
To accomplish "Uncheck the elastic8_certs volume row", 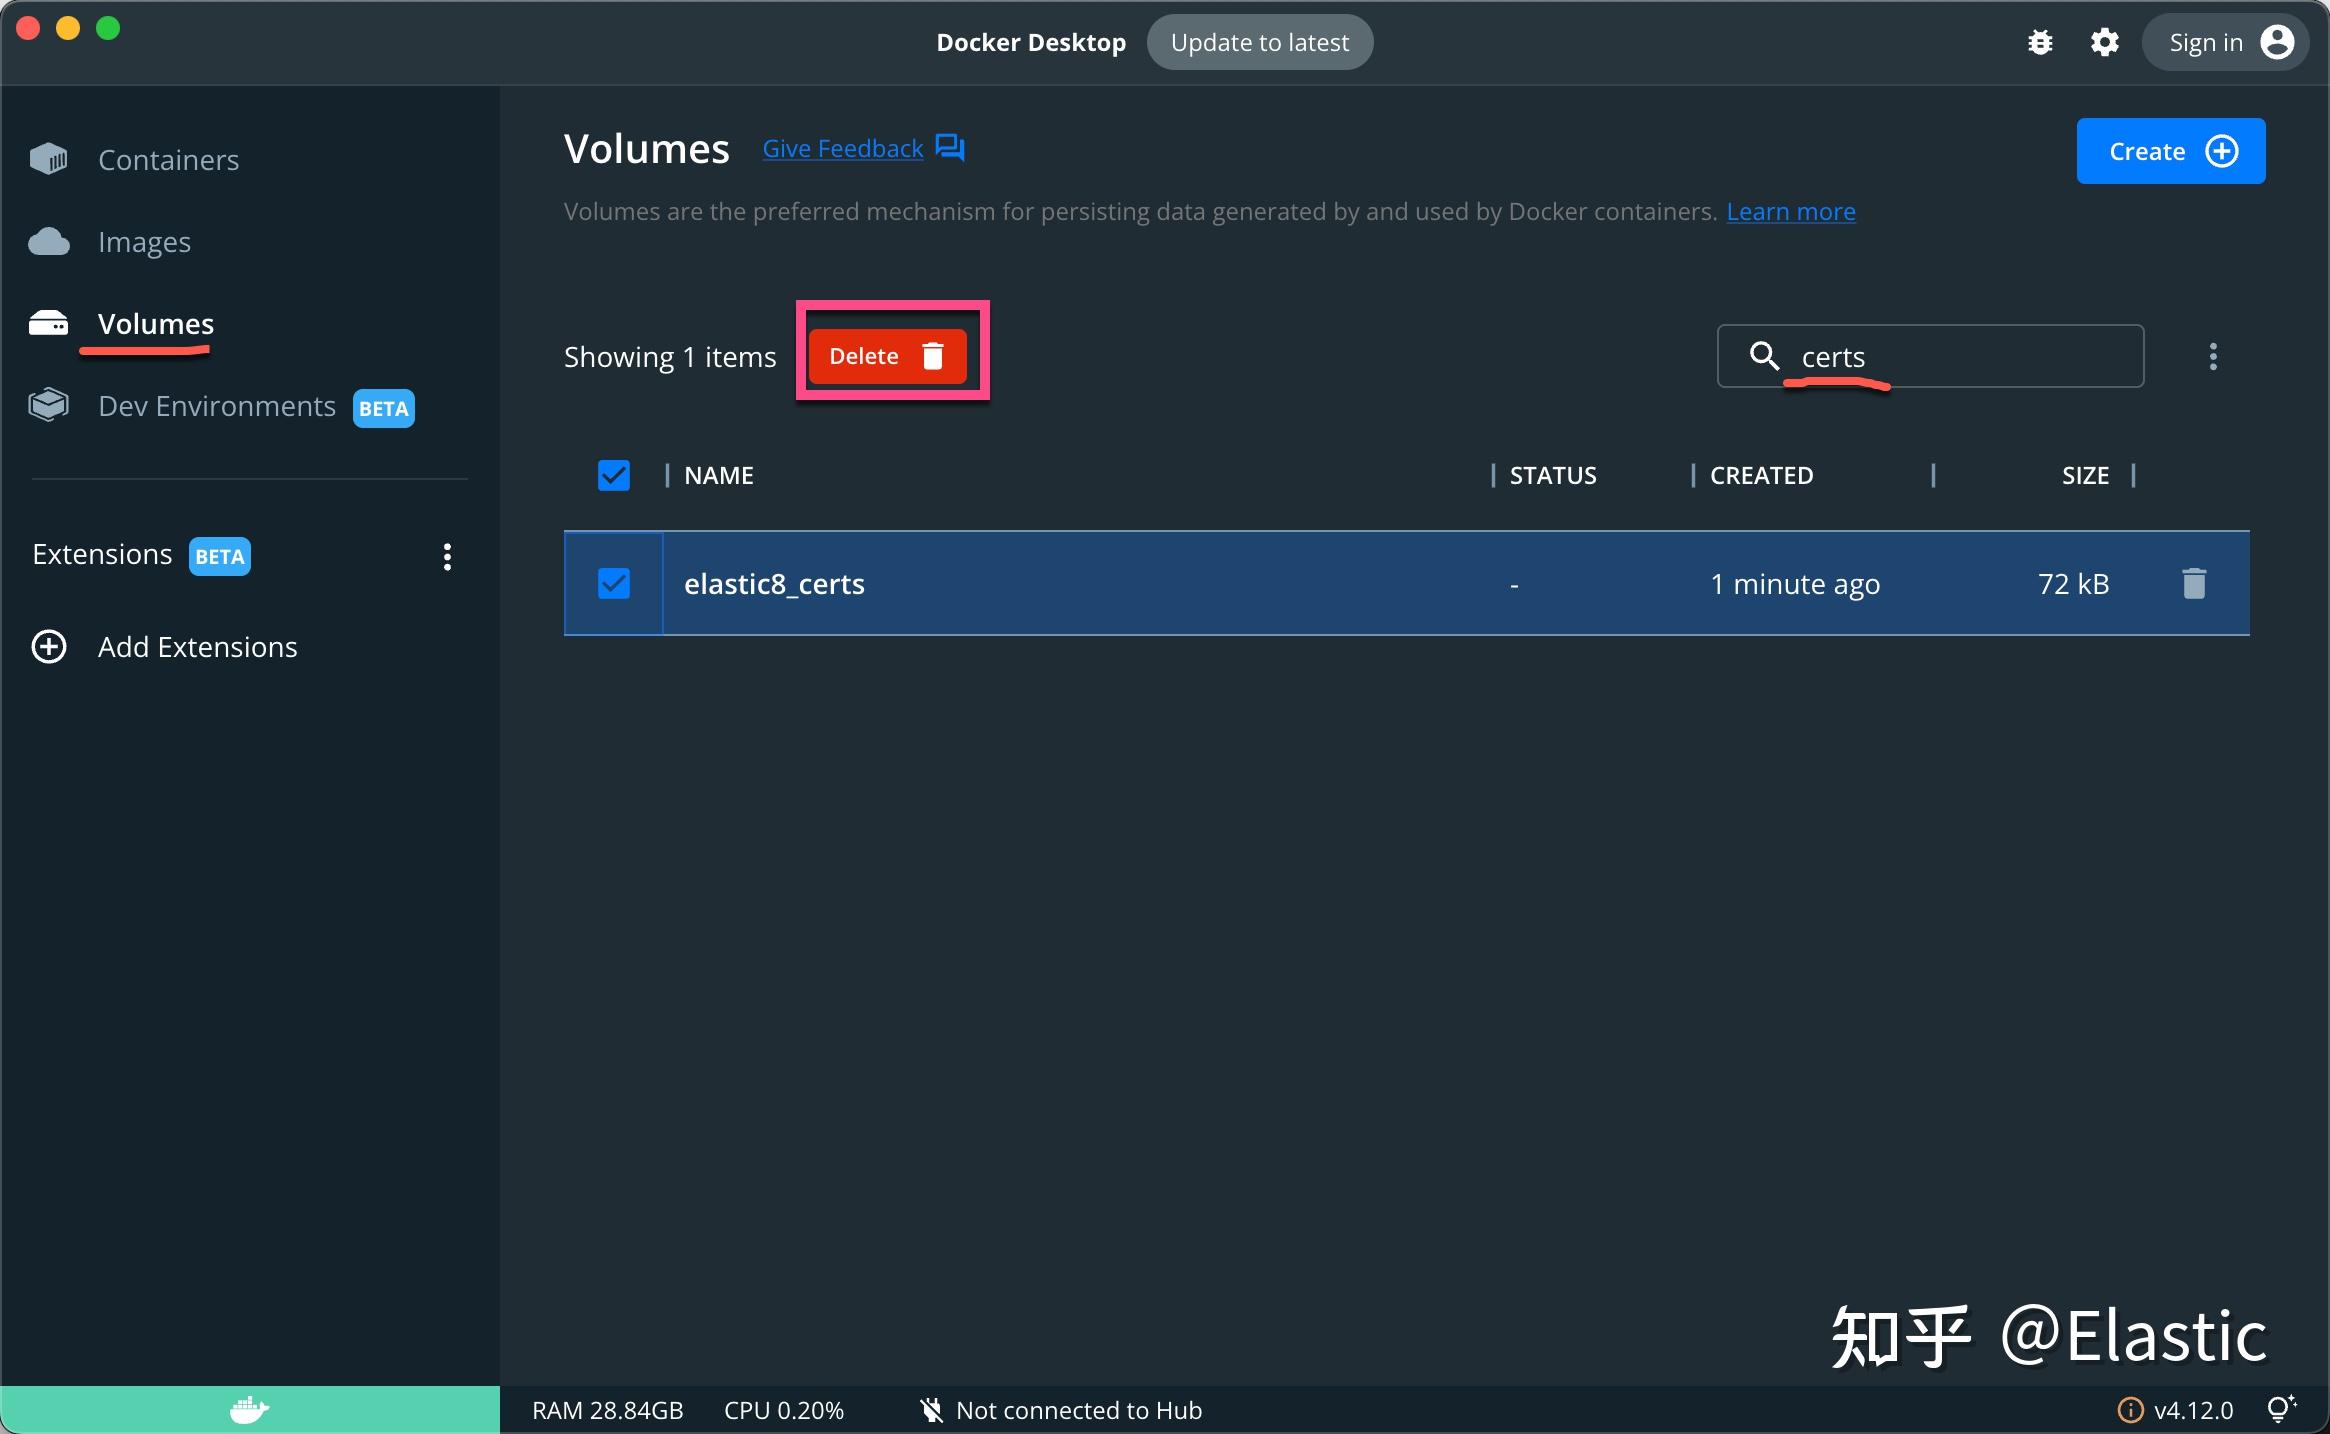I will pyautogui.click(x=612, y=583).
